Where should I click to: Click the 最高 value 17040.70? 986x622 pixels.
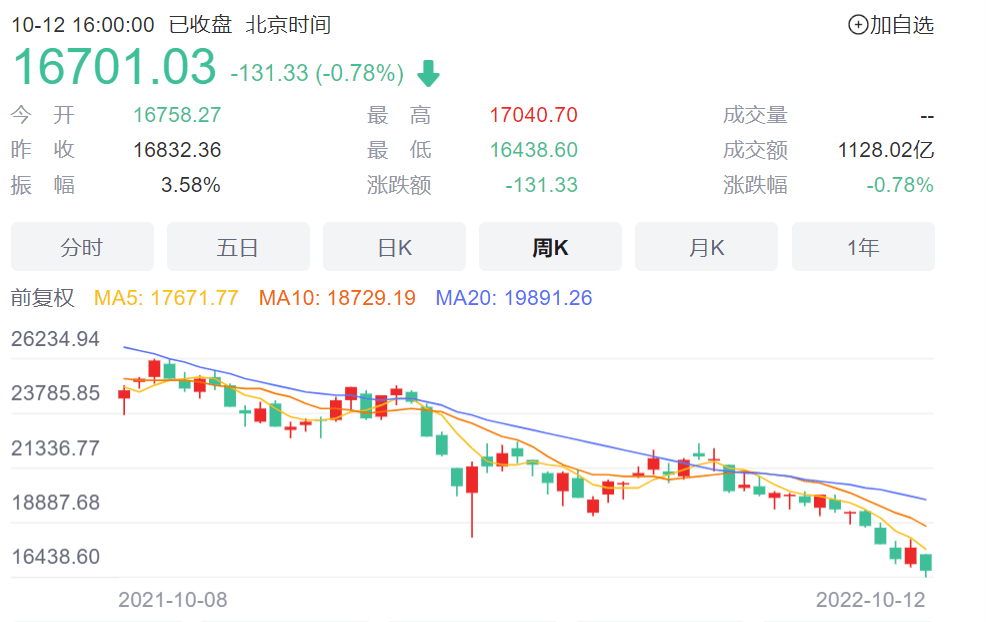click(533, 115)
